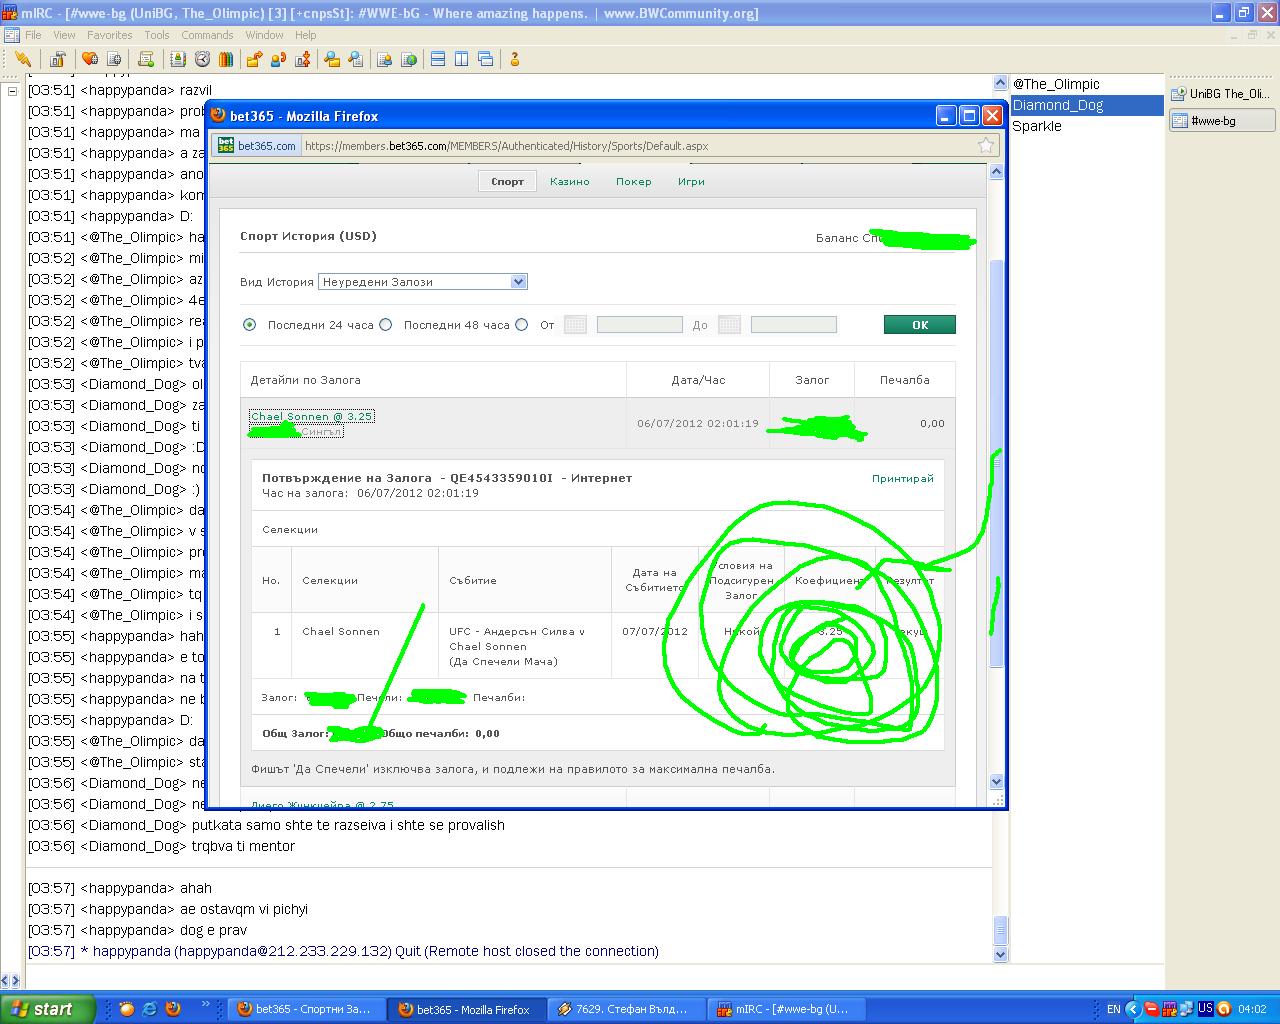
Task: Click the От start date input field
Action: coord(639,324)
